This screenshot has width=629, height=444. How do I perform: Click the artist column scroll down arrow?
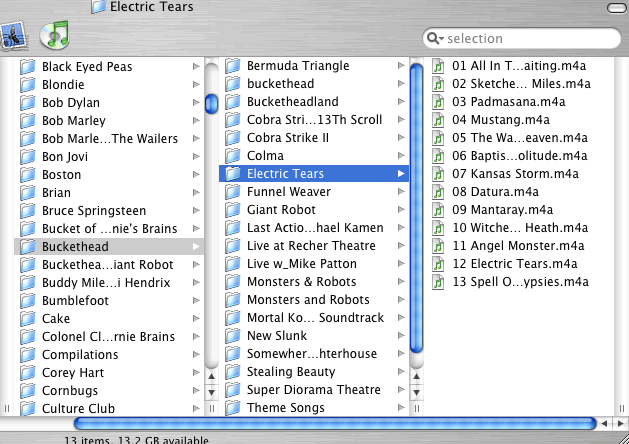click(x=211, y=392)
